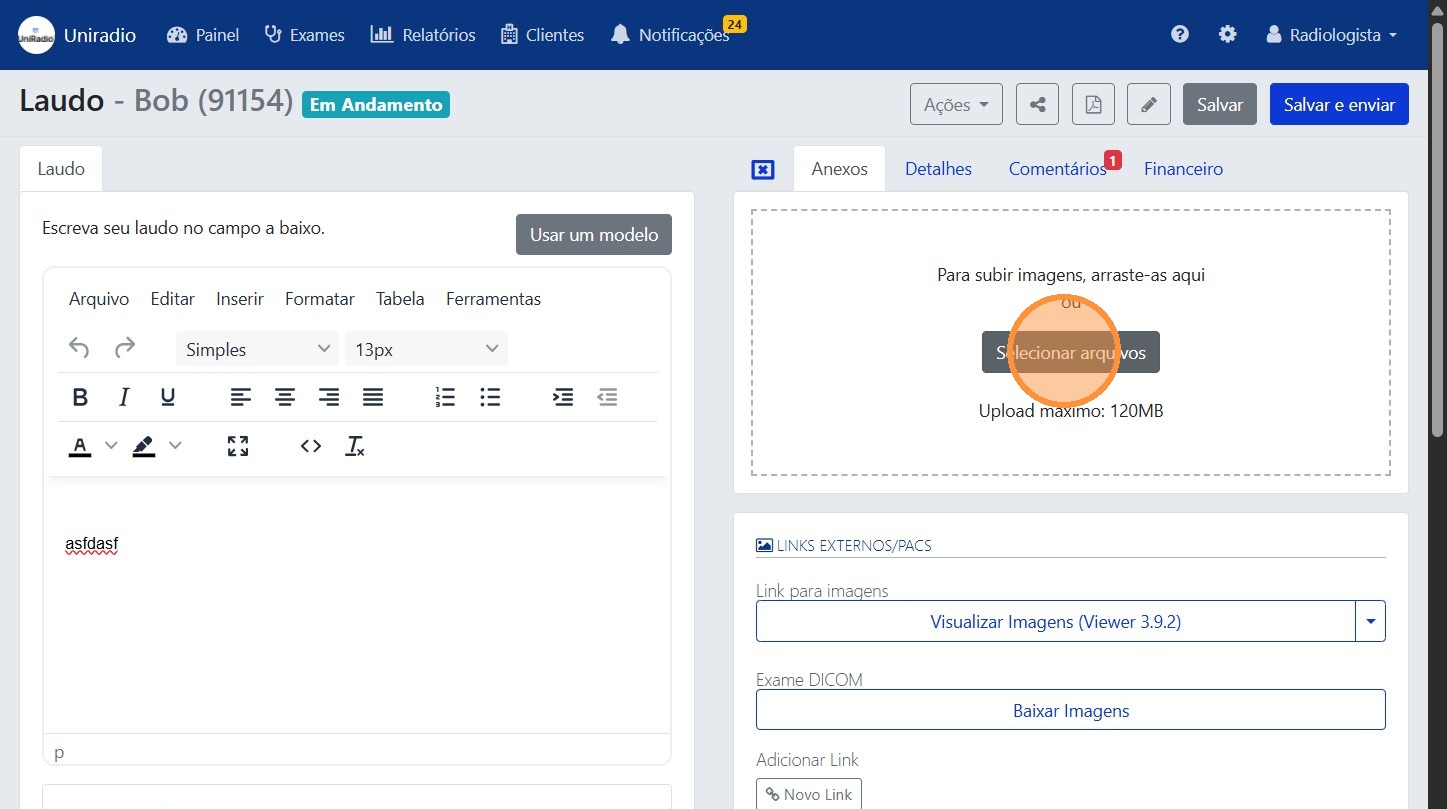Open text color picker arrow

coord(111,446)
